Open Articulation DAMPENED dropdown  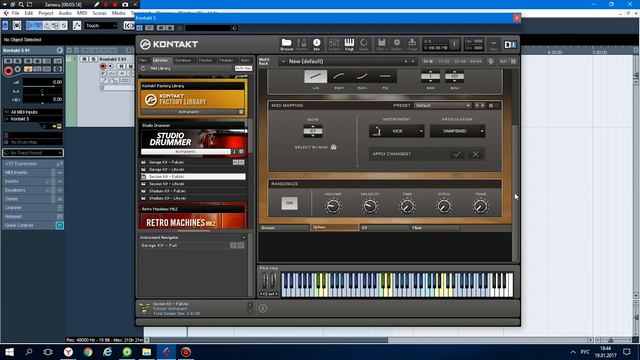coord(457,131)
